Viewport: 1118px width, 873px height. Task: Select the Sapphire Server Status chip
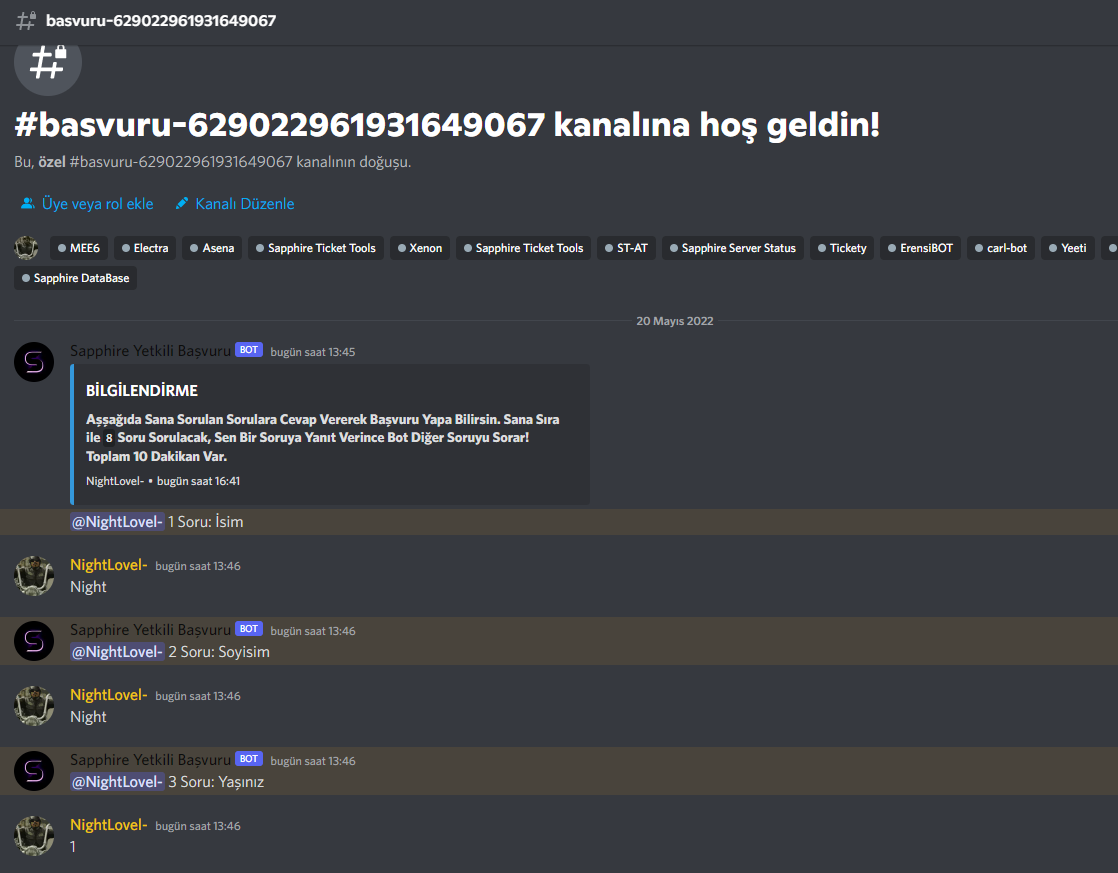pos(732,248)
